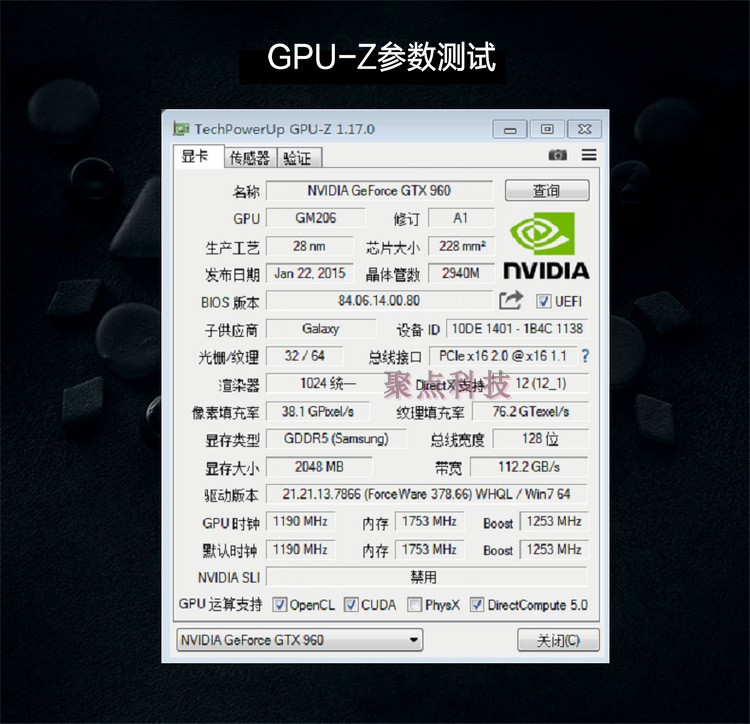
Task: Switch to the 传感器 tab
Action: tap(250, 158)
